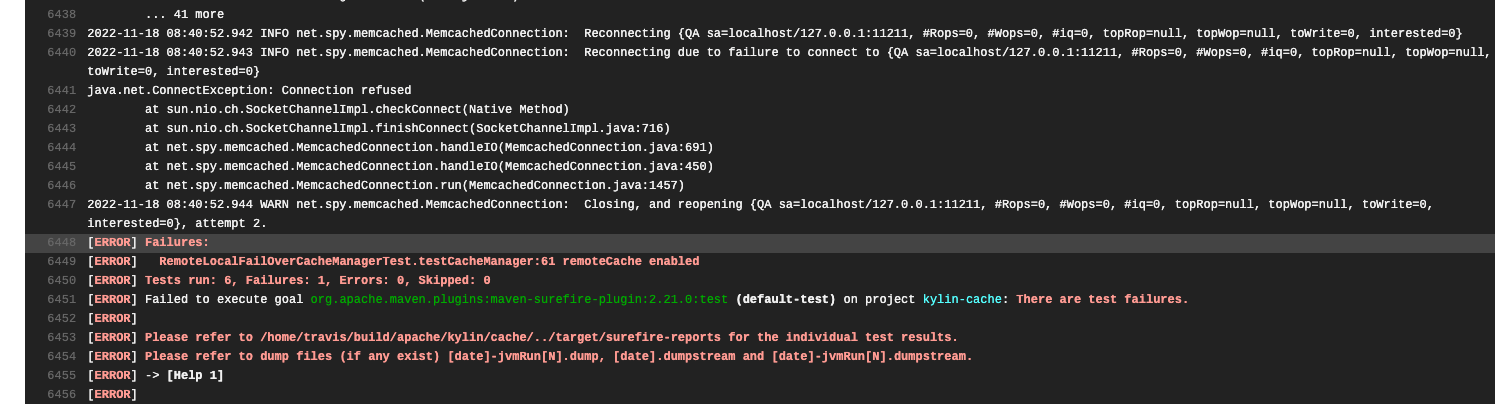Click the checkConnect(Native Method) stack line

357,110
